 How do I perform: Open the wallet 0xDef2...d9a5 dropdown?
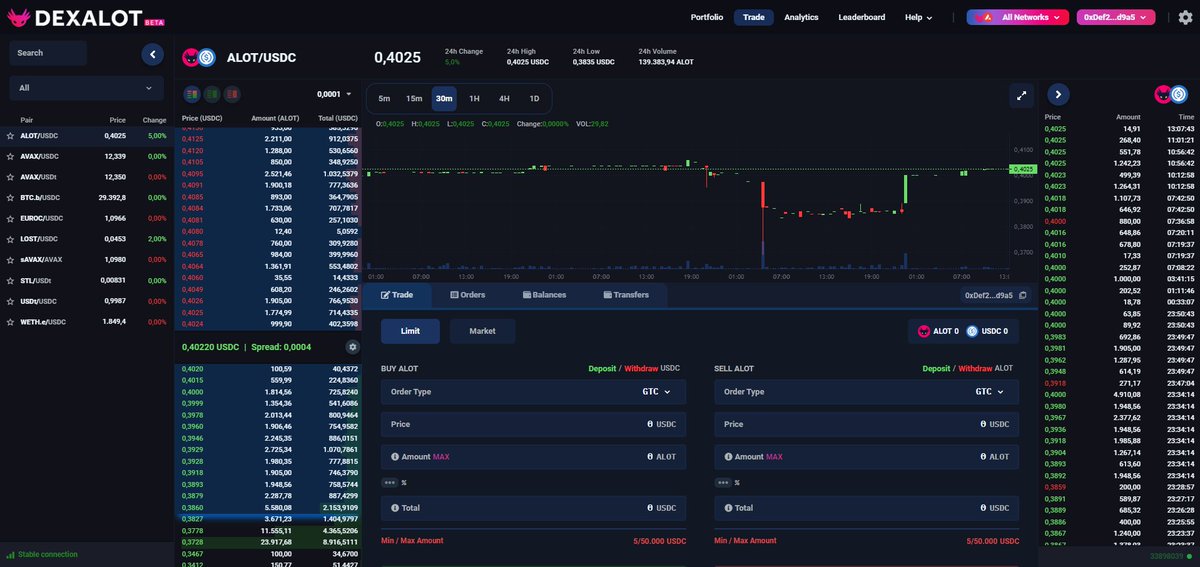click(x=1115, y=17)
